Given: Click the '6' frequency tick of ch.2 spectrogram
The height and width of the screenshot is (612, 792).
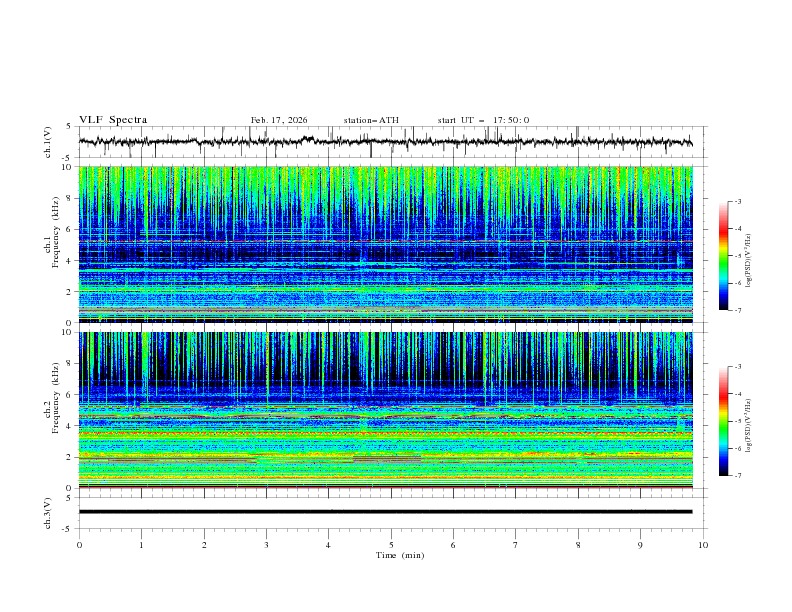Looking at the screenshot, I should tap(71, 394).
